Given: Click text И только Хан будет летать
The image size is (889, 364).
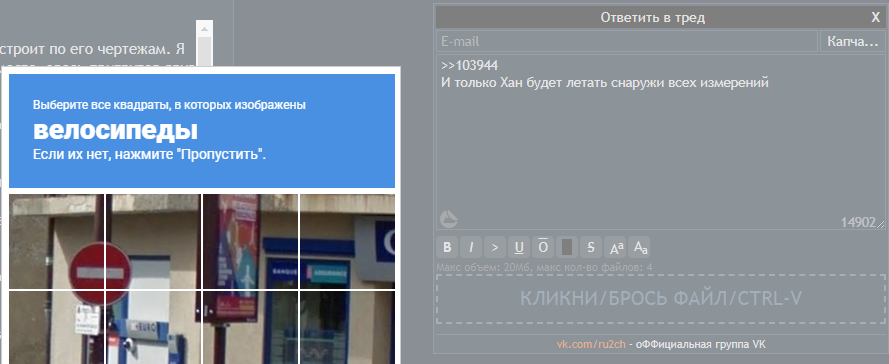Looking at the screenshot, I should [x=524, y=83].
